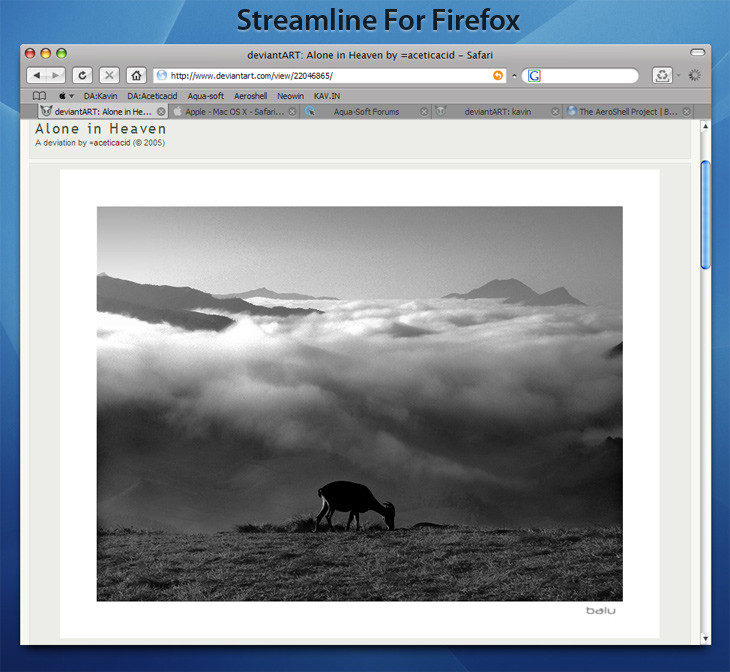Click the orange RSS feed icon in address bar

(498, 75)
